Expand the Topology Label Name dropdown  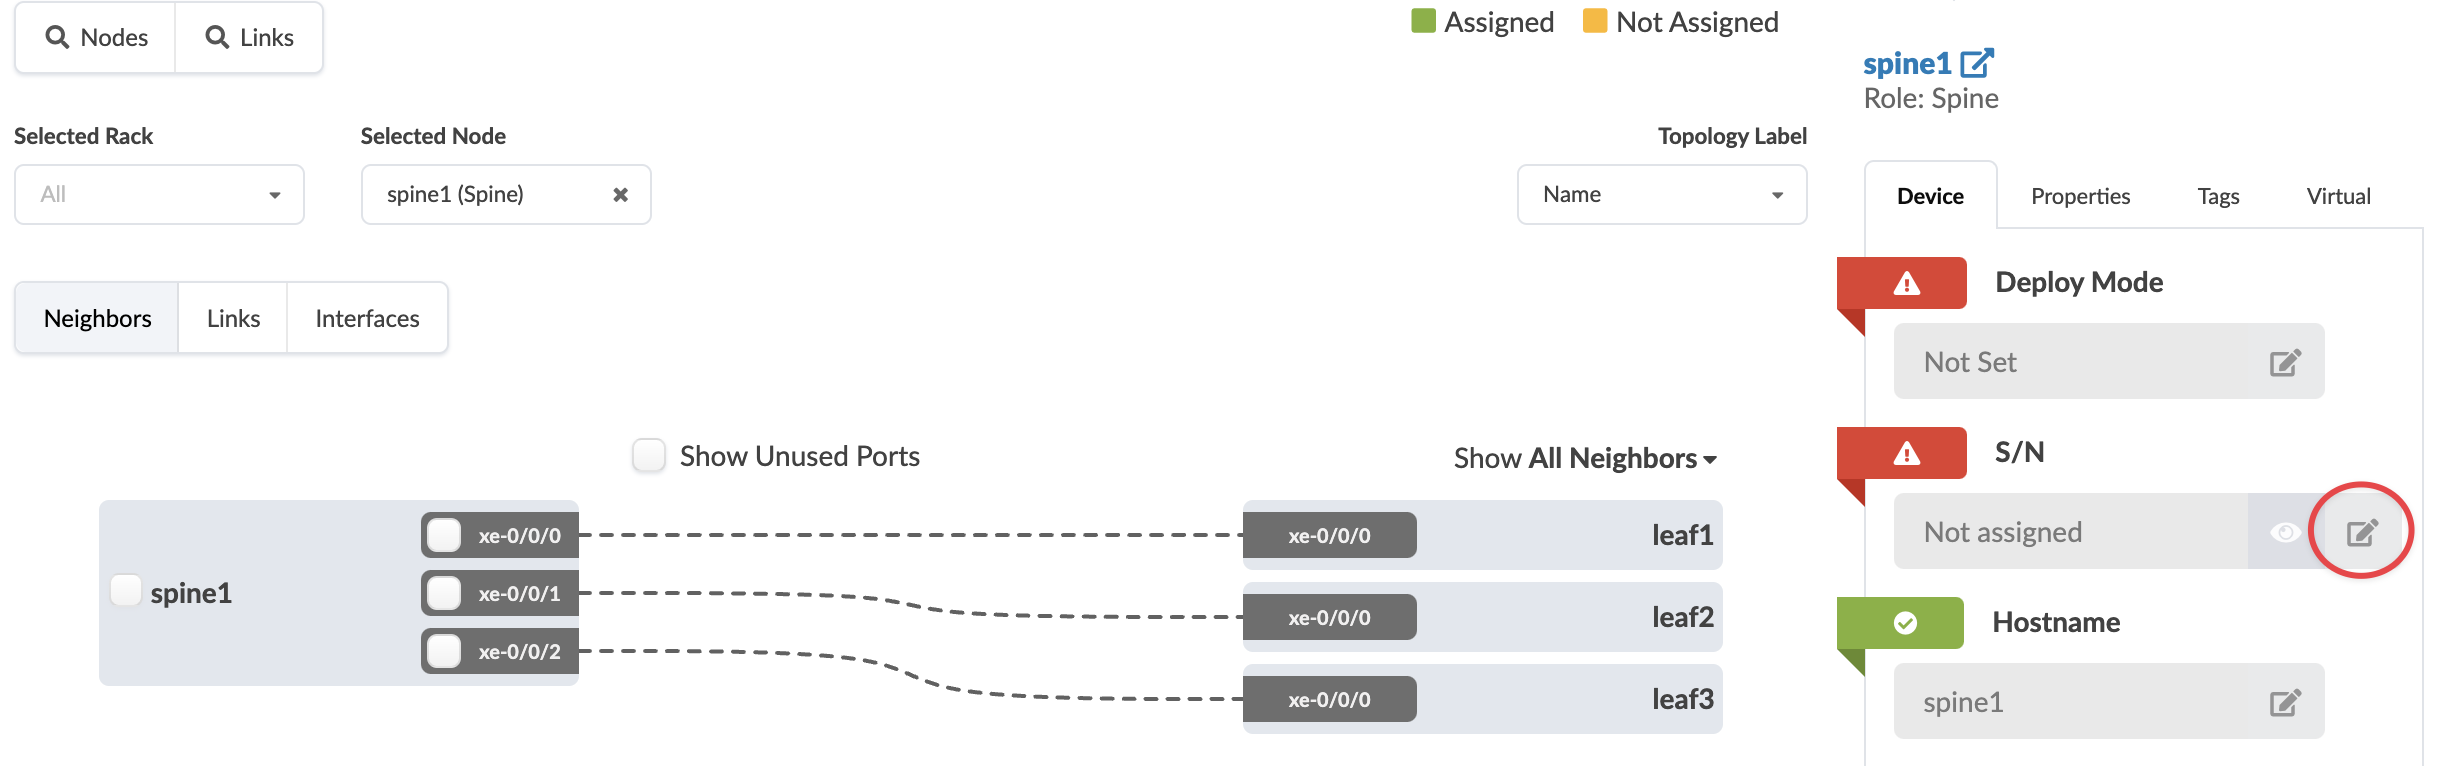[x=1661, y=195]
